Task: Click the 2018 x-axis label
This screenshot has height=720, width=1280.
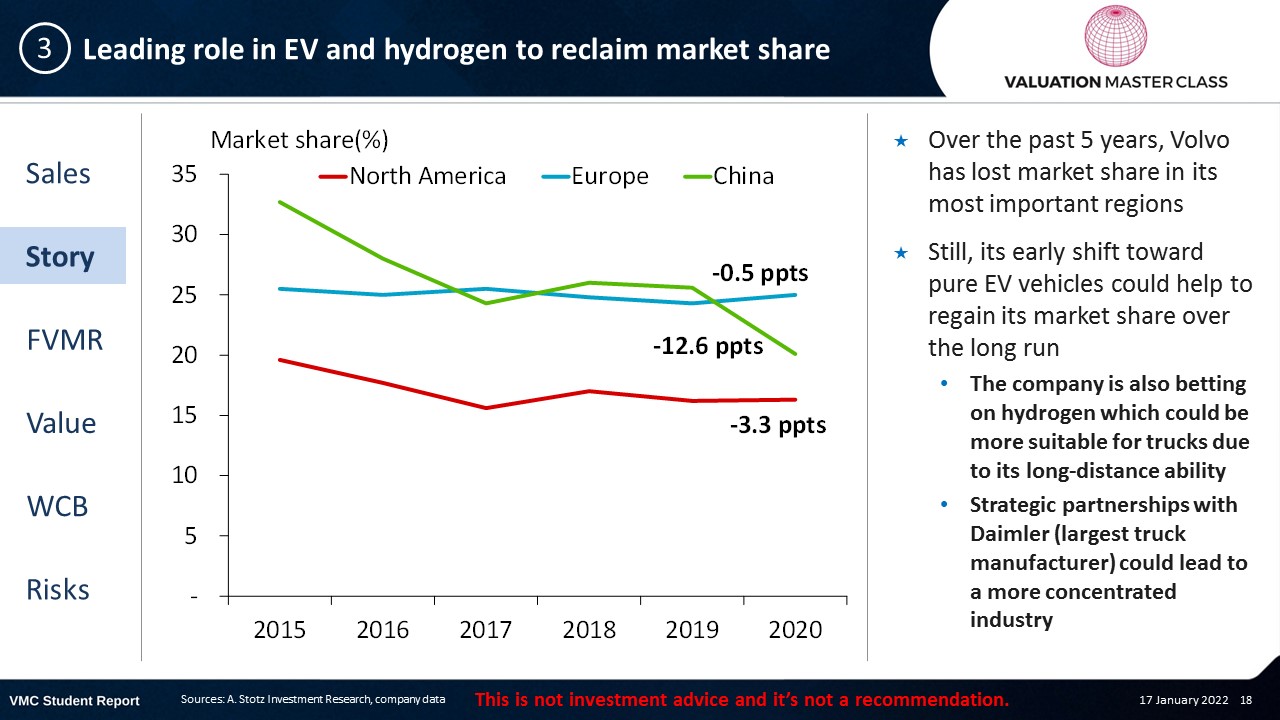Action: pos(589,630)
